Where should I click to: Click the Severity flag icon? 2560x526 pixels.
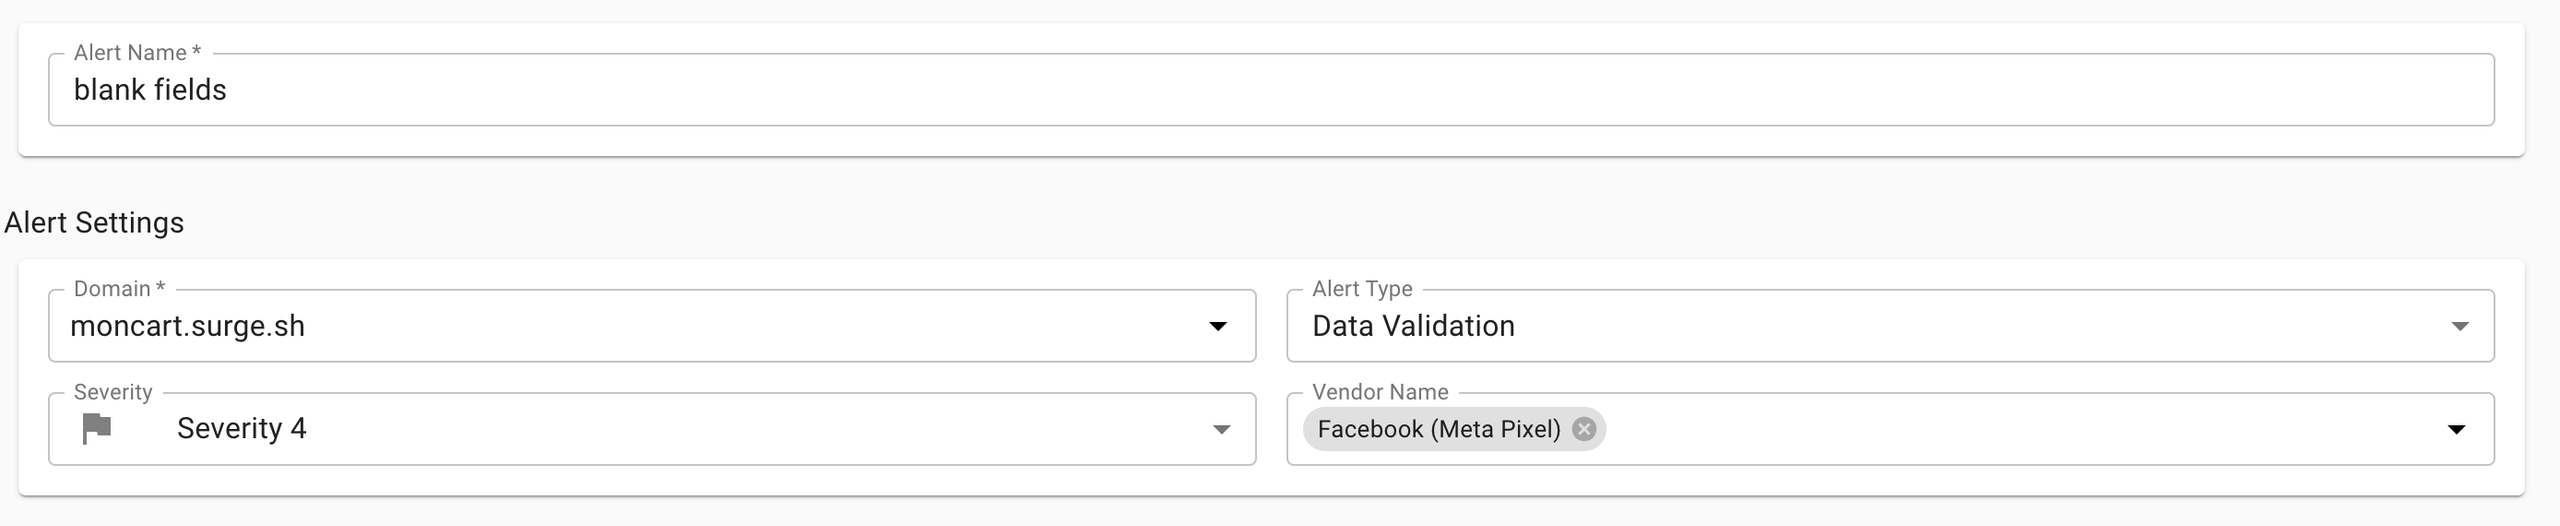pos(97,429)
